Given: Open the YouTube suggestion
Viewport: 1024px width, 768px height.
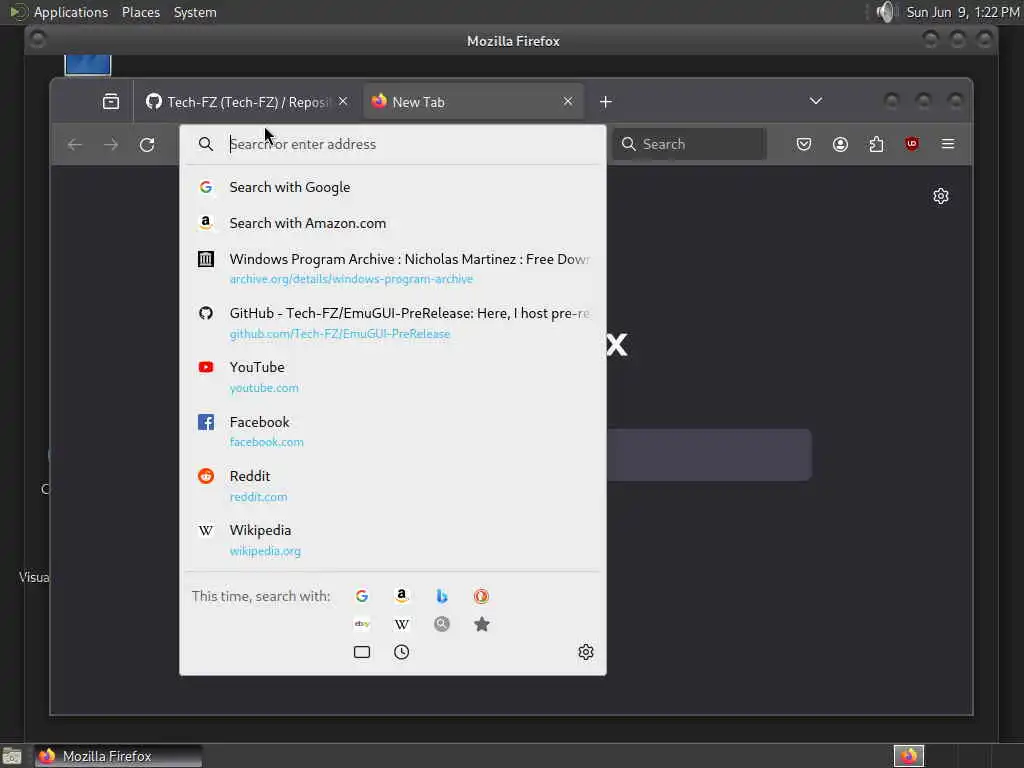Looking at the screenshot, I should pos(392,377).
